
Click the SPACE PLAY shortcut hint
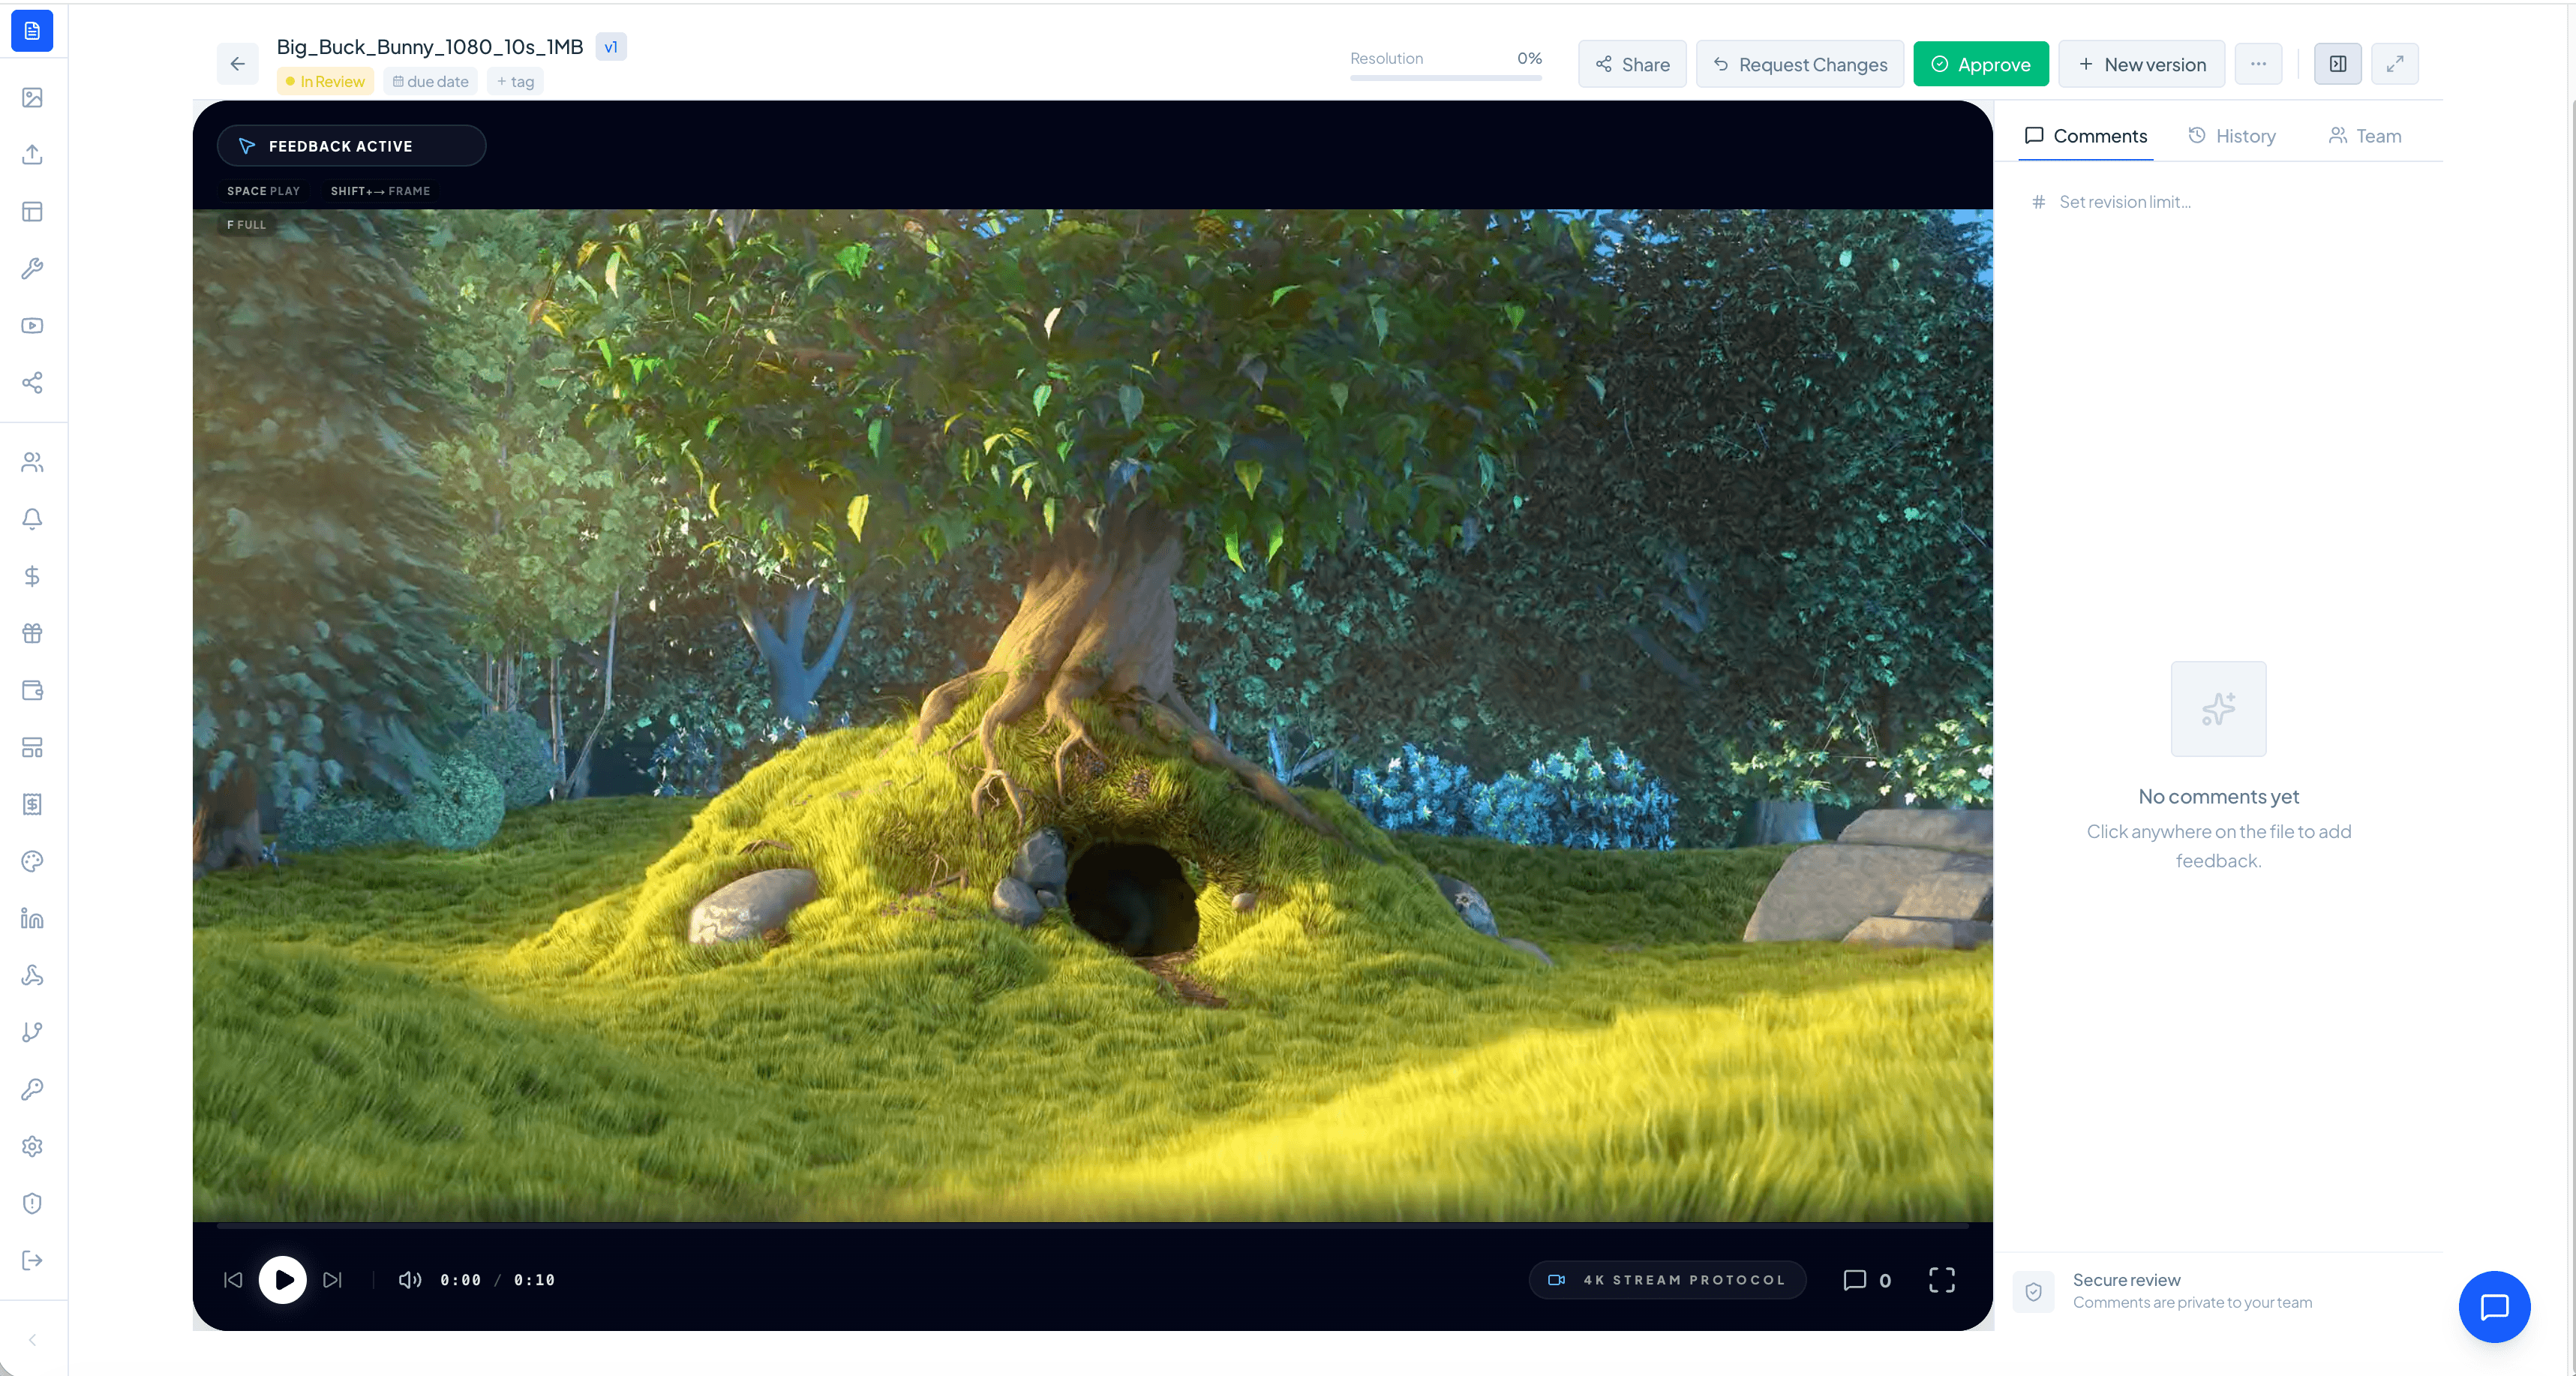click(x=263, y=191)
